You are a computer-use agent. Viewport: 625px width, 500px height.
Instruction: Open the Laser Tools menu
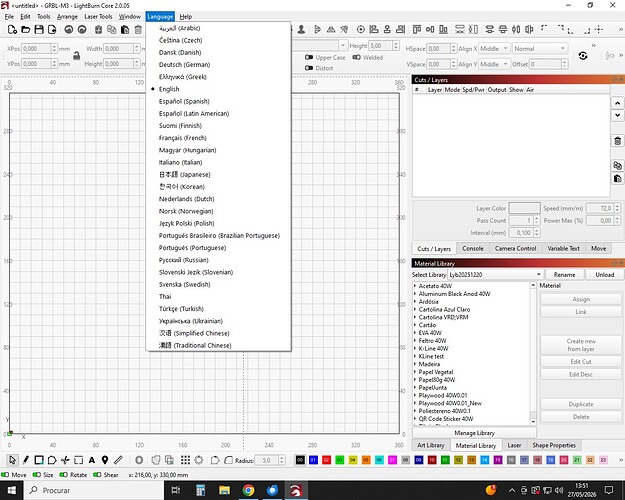98,17
